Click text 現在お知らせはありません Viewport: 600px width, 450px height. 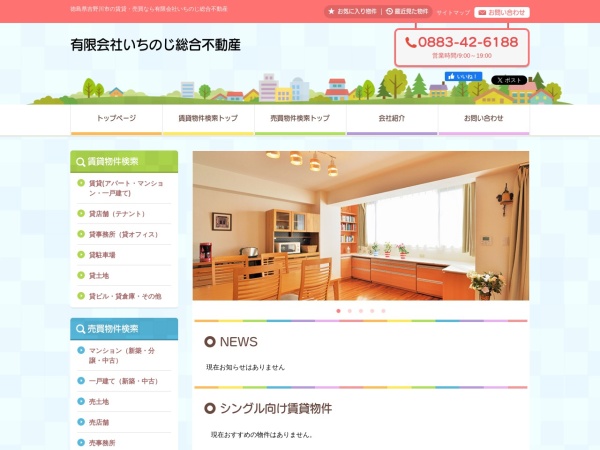click(x=245, y=367)
